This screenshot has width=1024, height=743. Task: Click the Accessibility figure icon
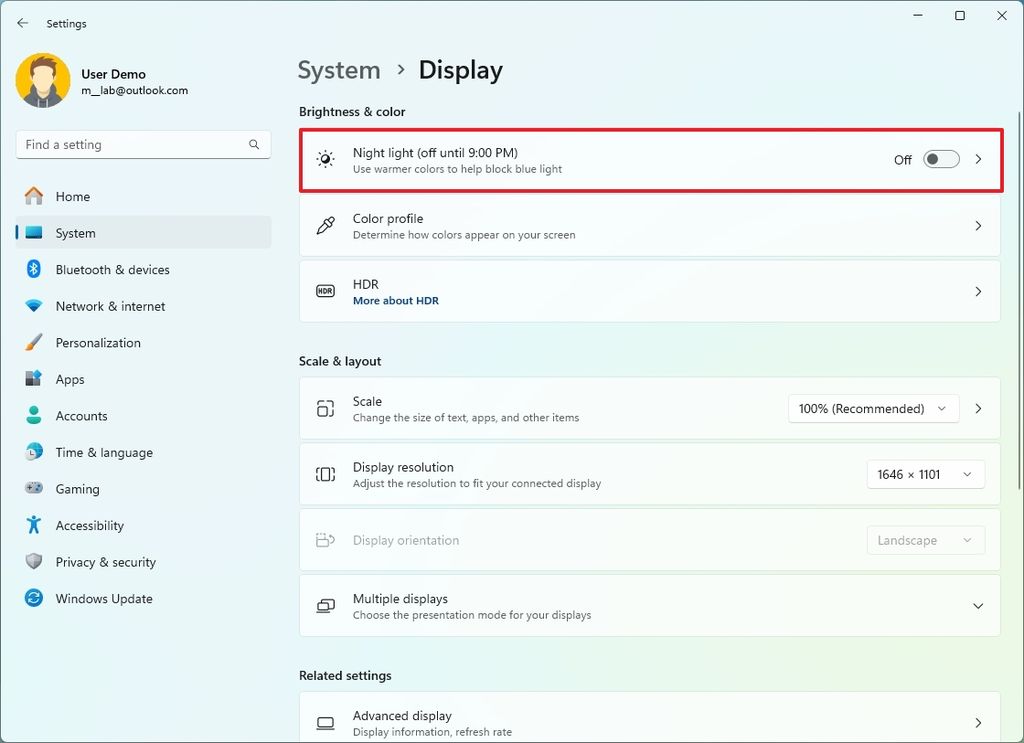click(34, 524)
